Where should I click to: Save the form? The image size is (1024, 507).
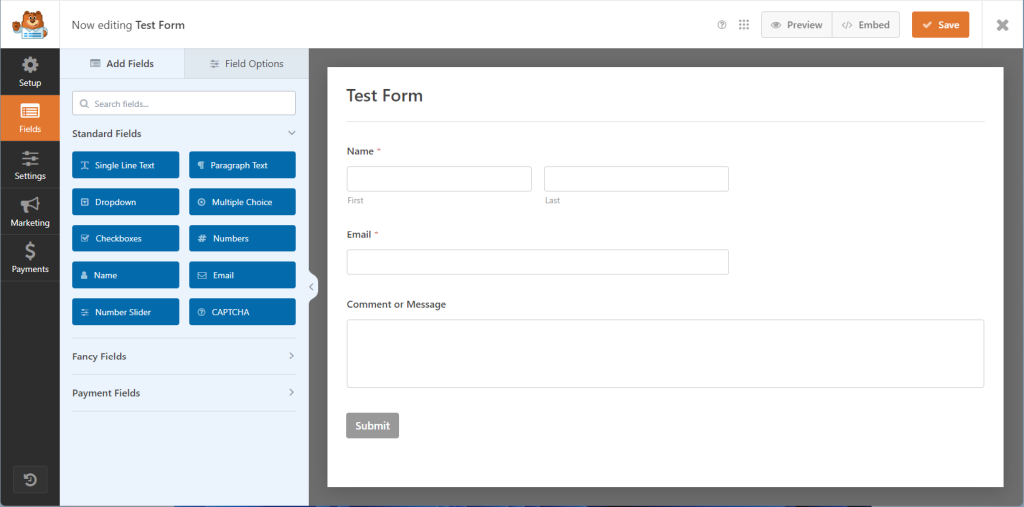(x=940, y=25)
